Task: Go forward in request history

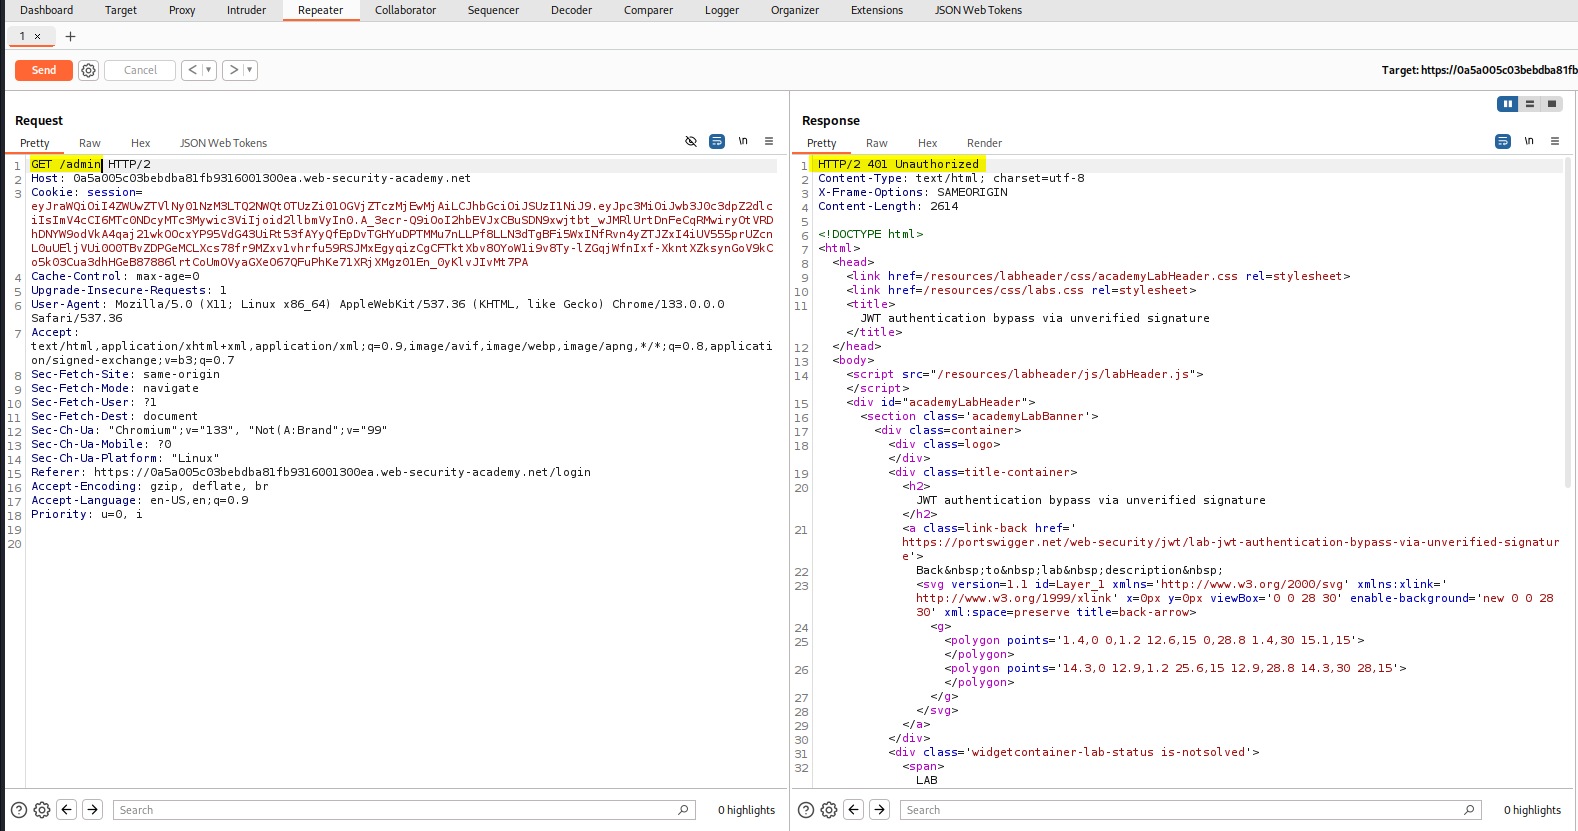Action: [x=233, y=70]
